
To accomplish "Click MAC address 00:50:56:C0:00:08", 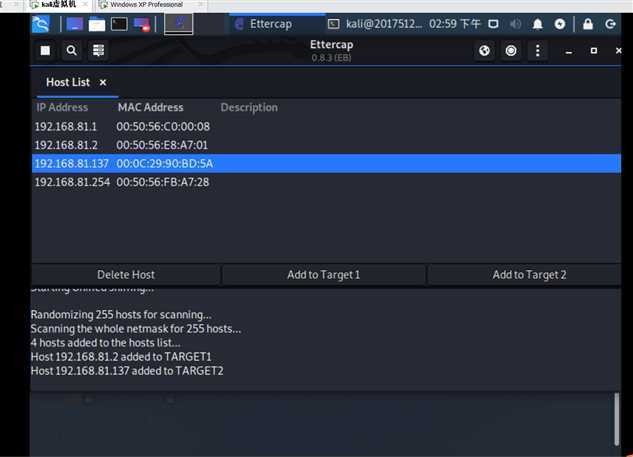I will 163,127.
